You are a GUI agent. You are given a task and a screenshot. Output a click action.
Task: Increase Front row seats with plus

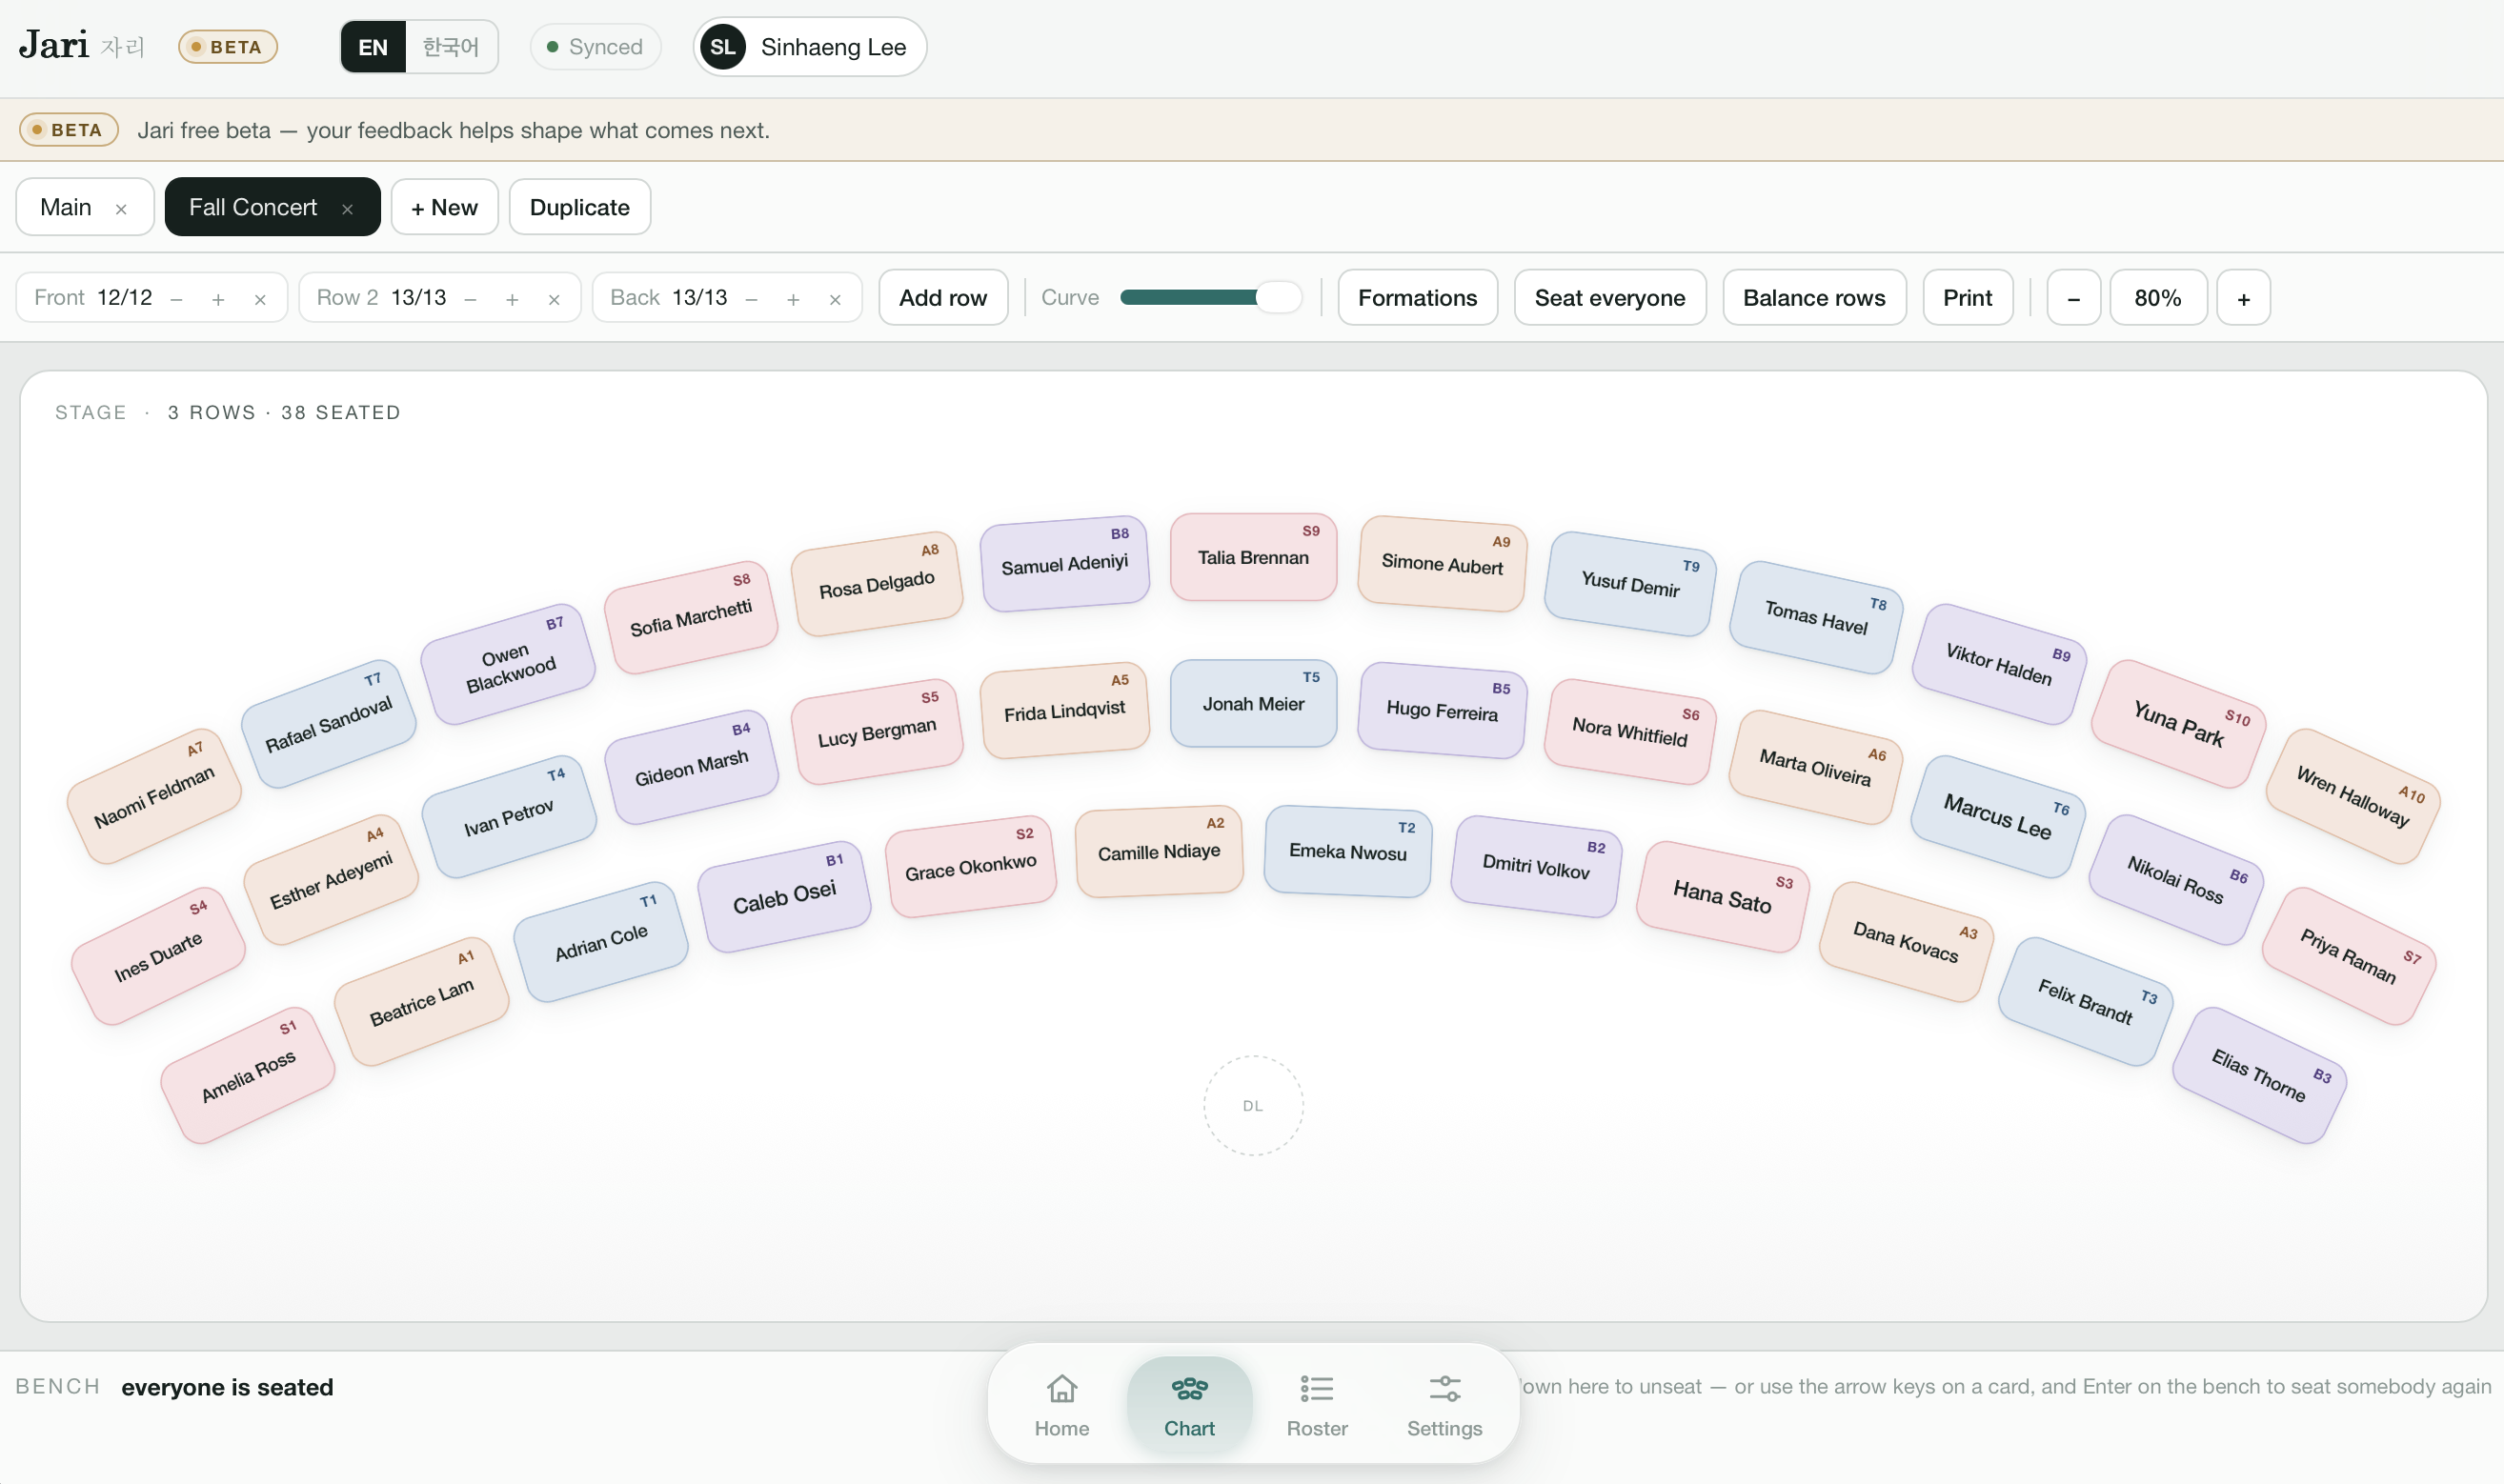(x=218, y=299)
